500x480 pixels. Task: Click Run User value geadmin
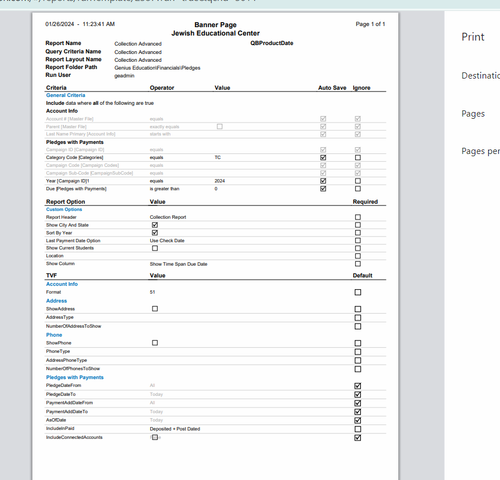pos(124,76)
